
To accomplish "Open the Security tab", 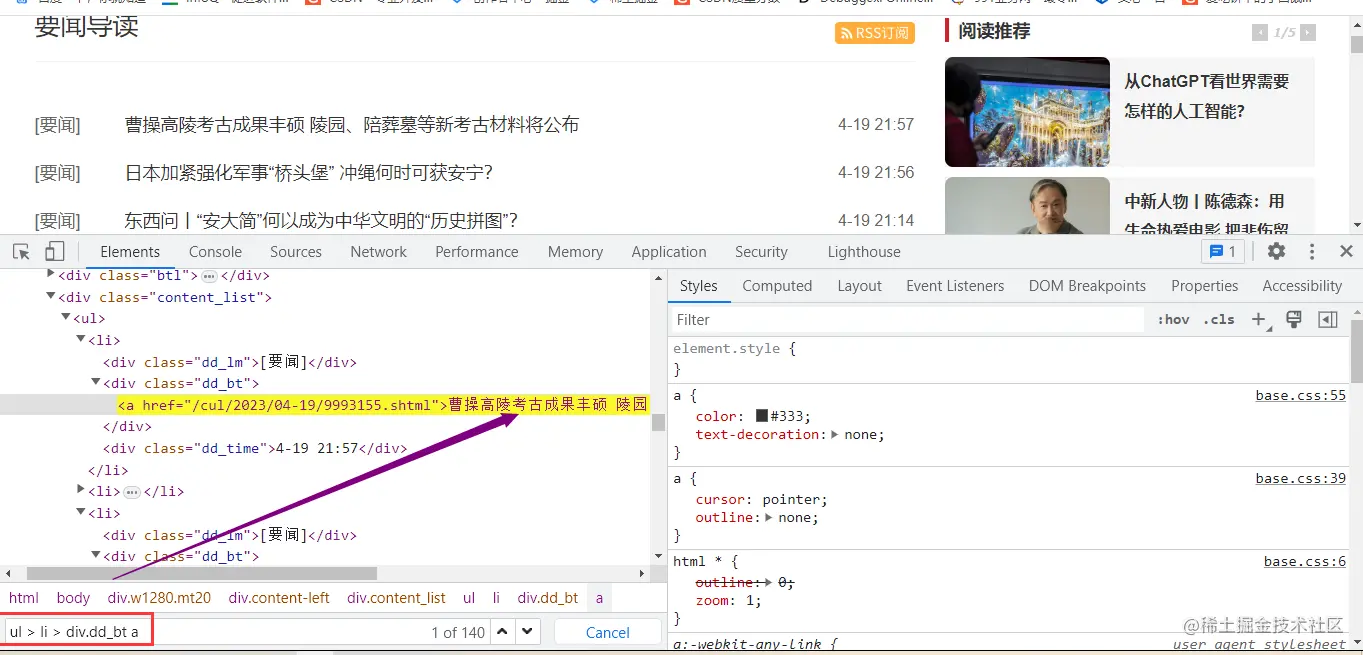I will click(761, 252).
